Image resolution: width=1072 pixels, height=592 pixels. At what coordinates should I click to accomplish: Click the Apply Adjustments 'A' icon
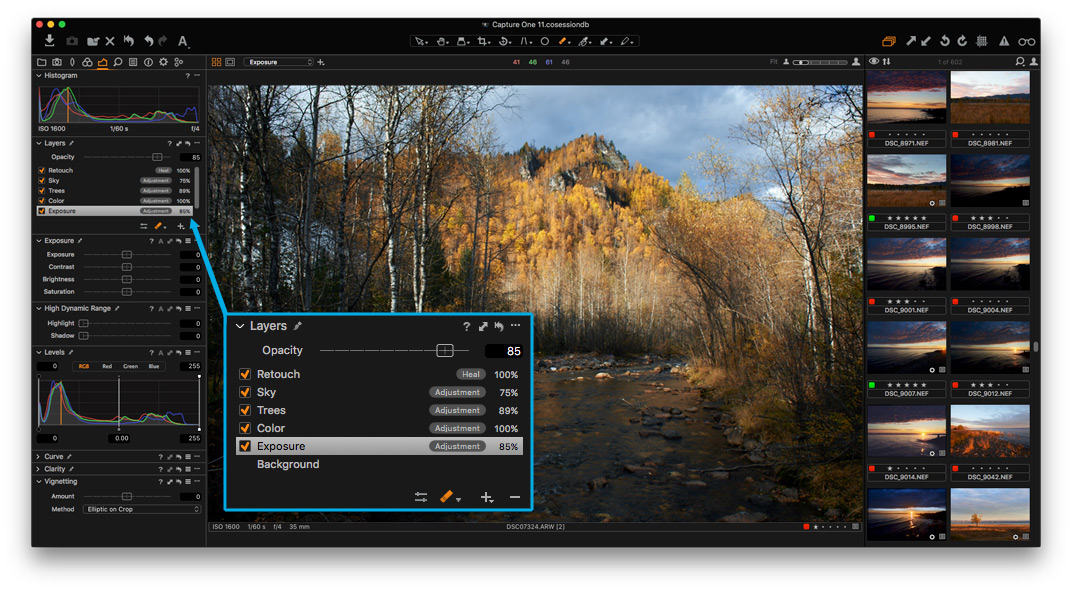182,42
